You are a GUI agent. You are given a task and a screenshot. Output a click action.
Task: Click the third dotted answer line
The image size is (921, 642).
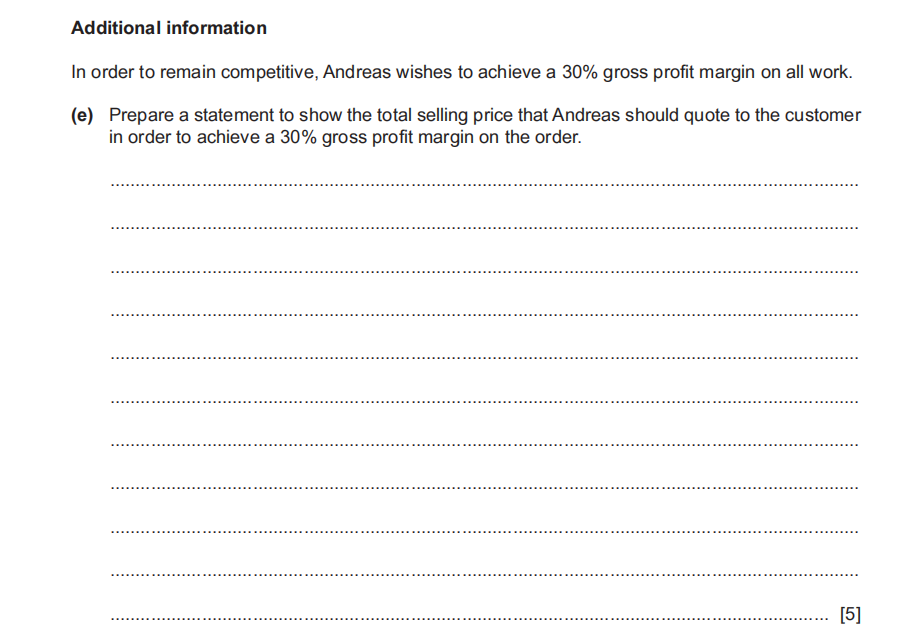[x=484, y=271]
